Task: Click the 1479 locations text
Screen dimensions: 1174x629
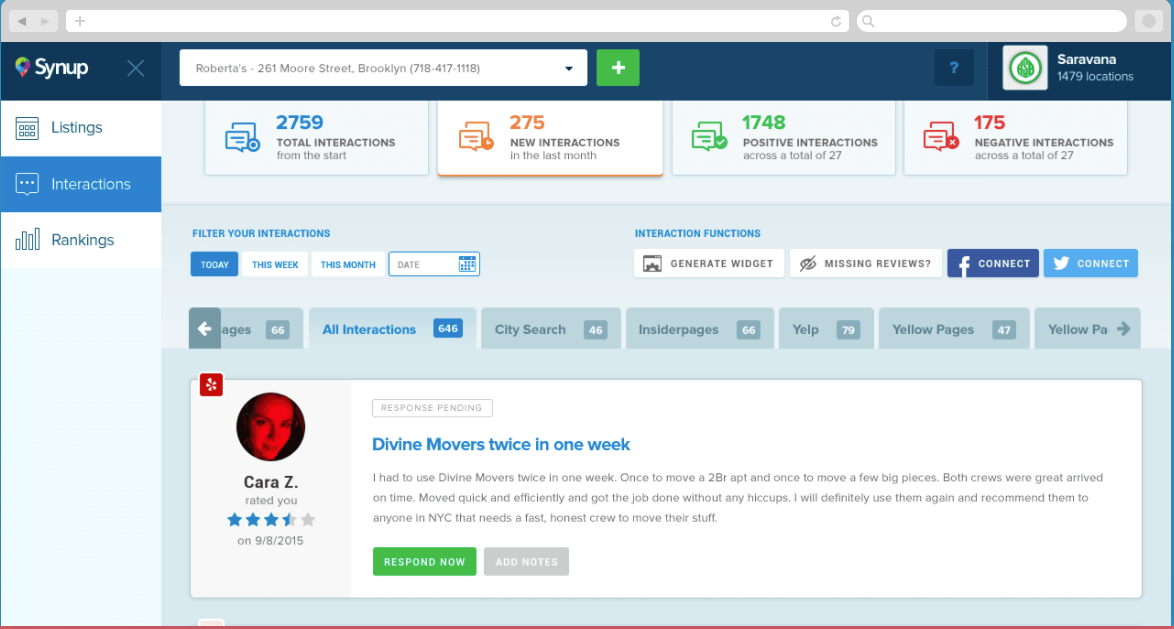Action: pos(1095,76)
